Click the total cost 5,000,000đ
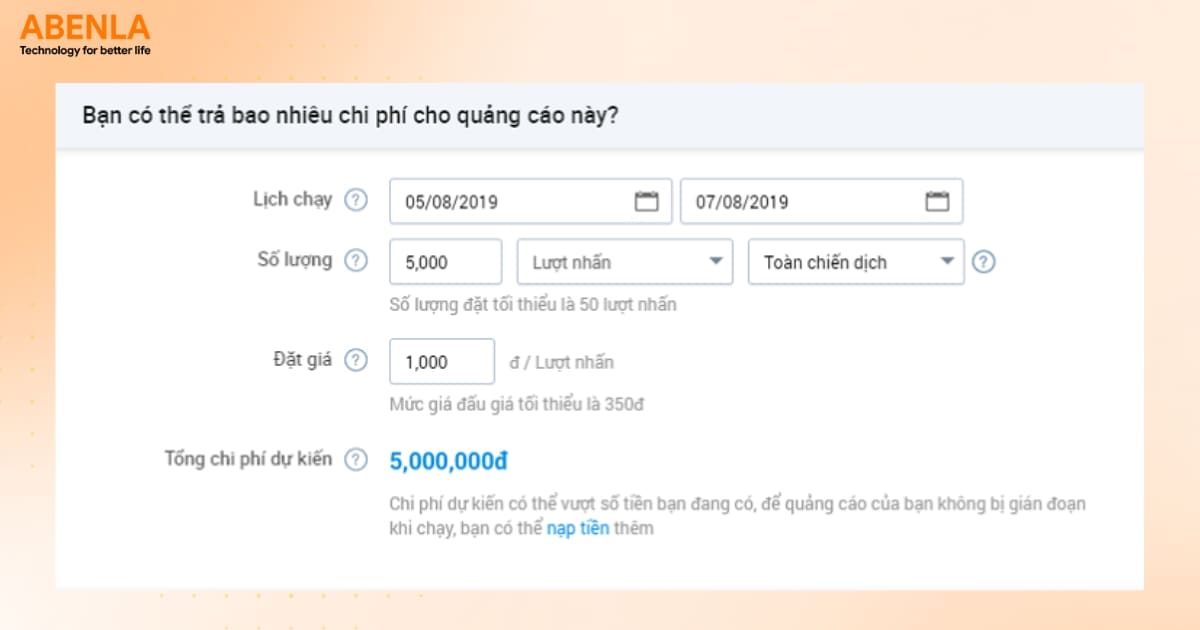Viewport: 1200px width, 630px height. [x=449, y=461]
